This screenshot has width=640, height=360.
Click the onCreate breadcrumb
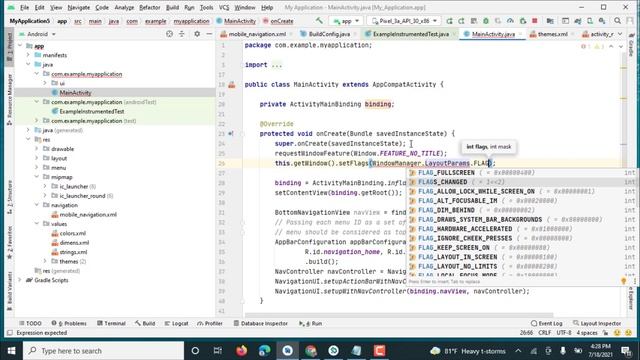278,21
